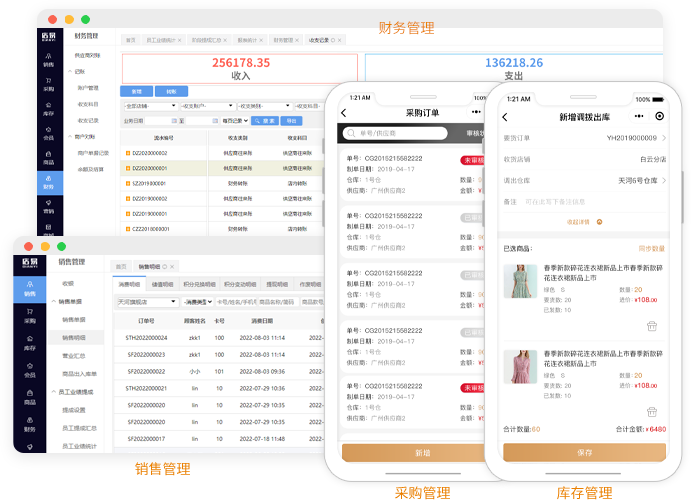Tap 保存 button on 新增调拨出库 phone
The image size is (691, 500).
pos(584,452)
